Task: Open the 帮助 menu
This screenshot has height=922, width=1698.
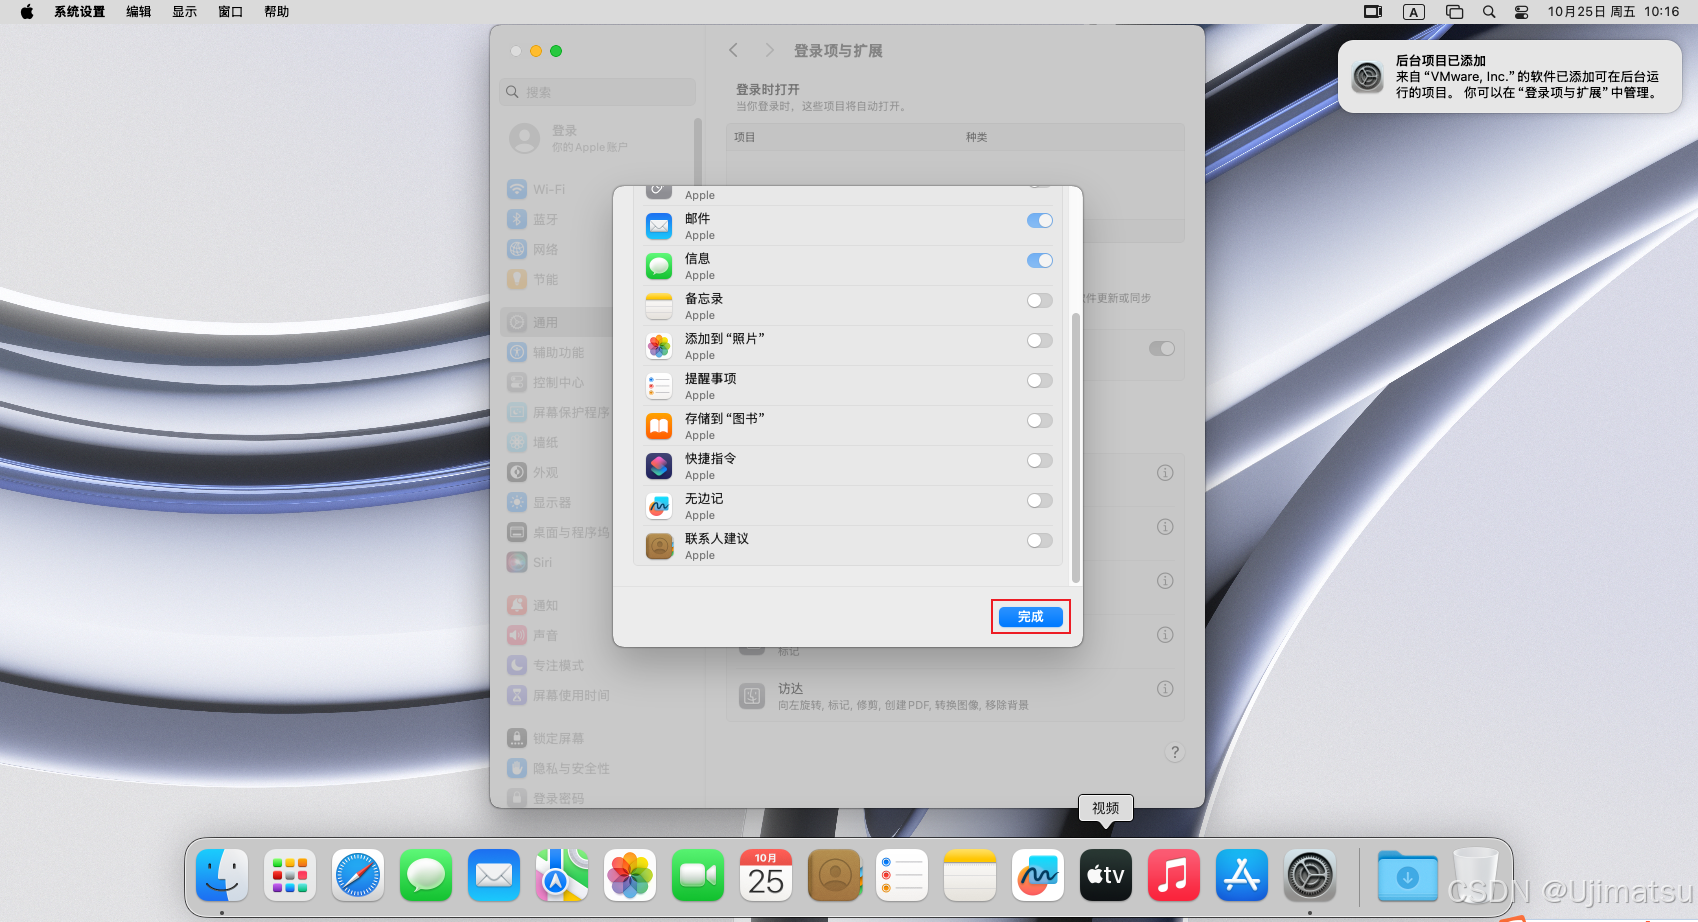Action: [x=277, y=12]
